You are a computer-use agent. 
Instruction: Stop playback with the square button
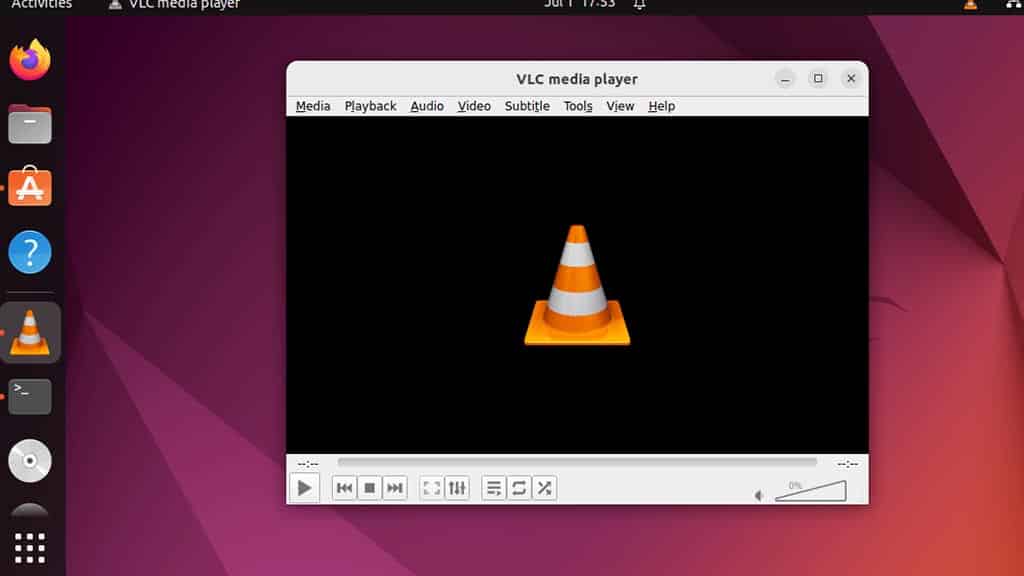370,488
